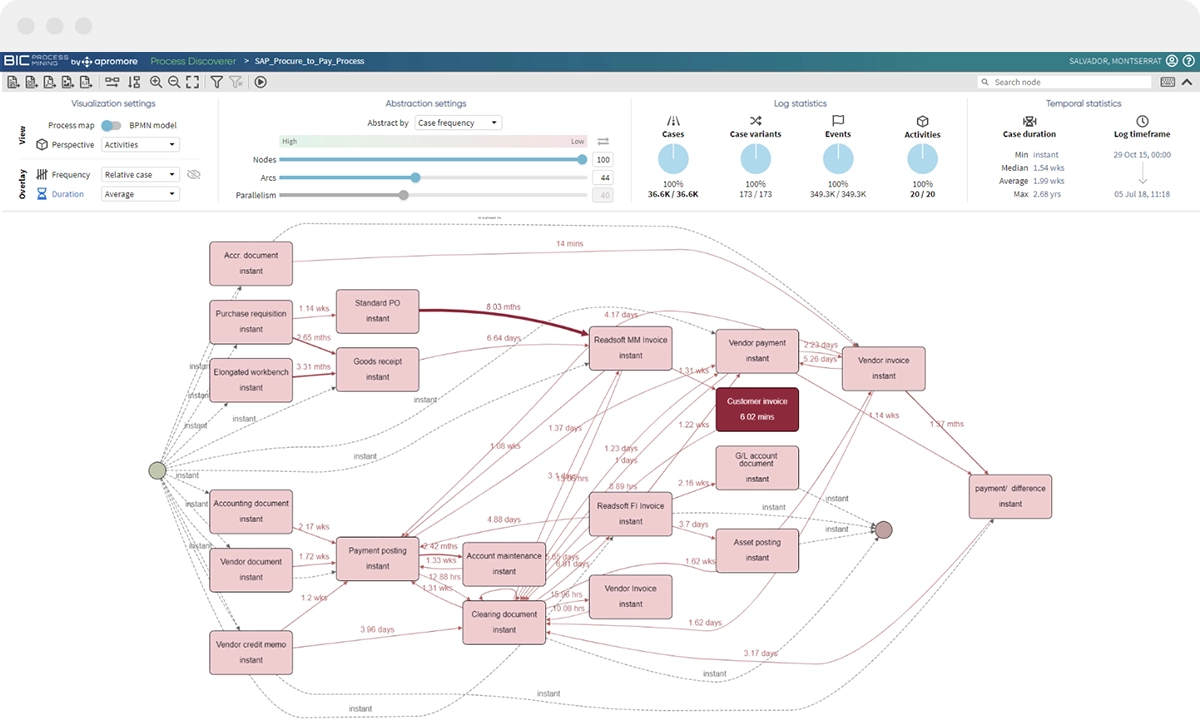
Task: Click the Case variants pie chart
Action: (x=755, y=159)
